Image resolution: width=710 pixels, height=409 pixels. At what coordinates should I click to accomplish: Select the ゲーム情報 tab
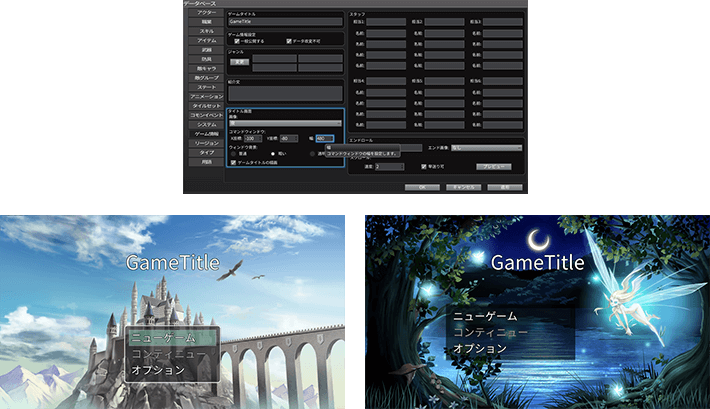pos(206,133)
